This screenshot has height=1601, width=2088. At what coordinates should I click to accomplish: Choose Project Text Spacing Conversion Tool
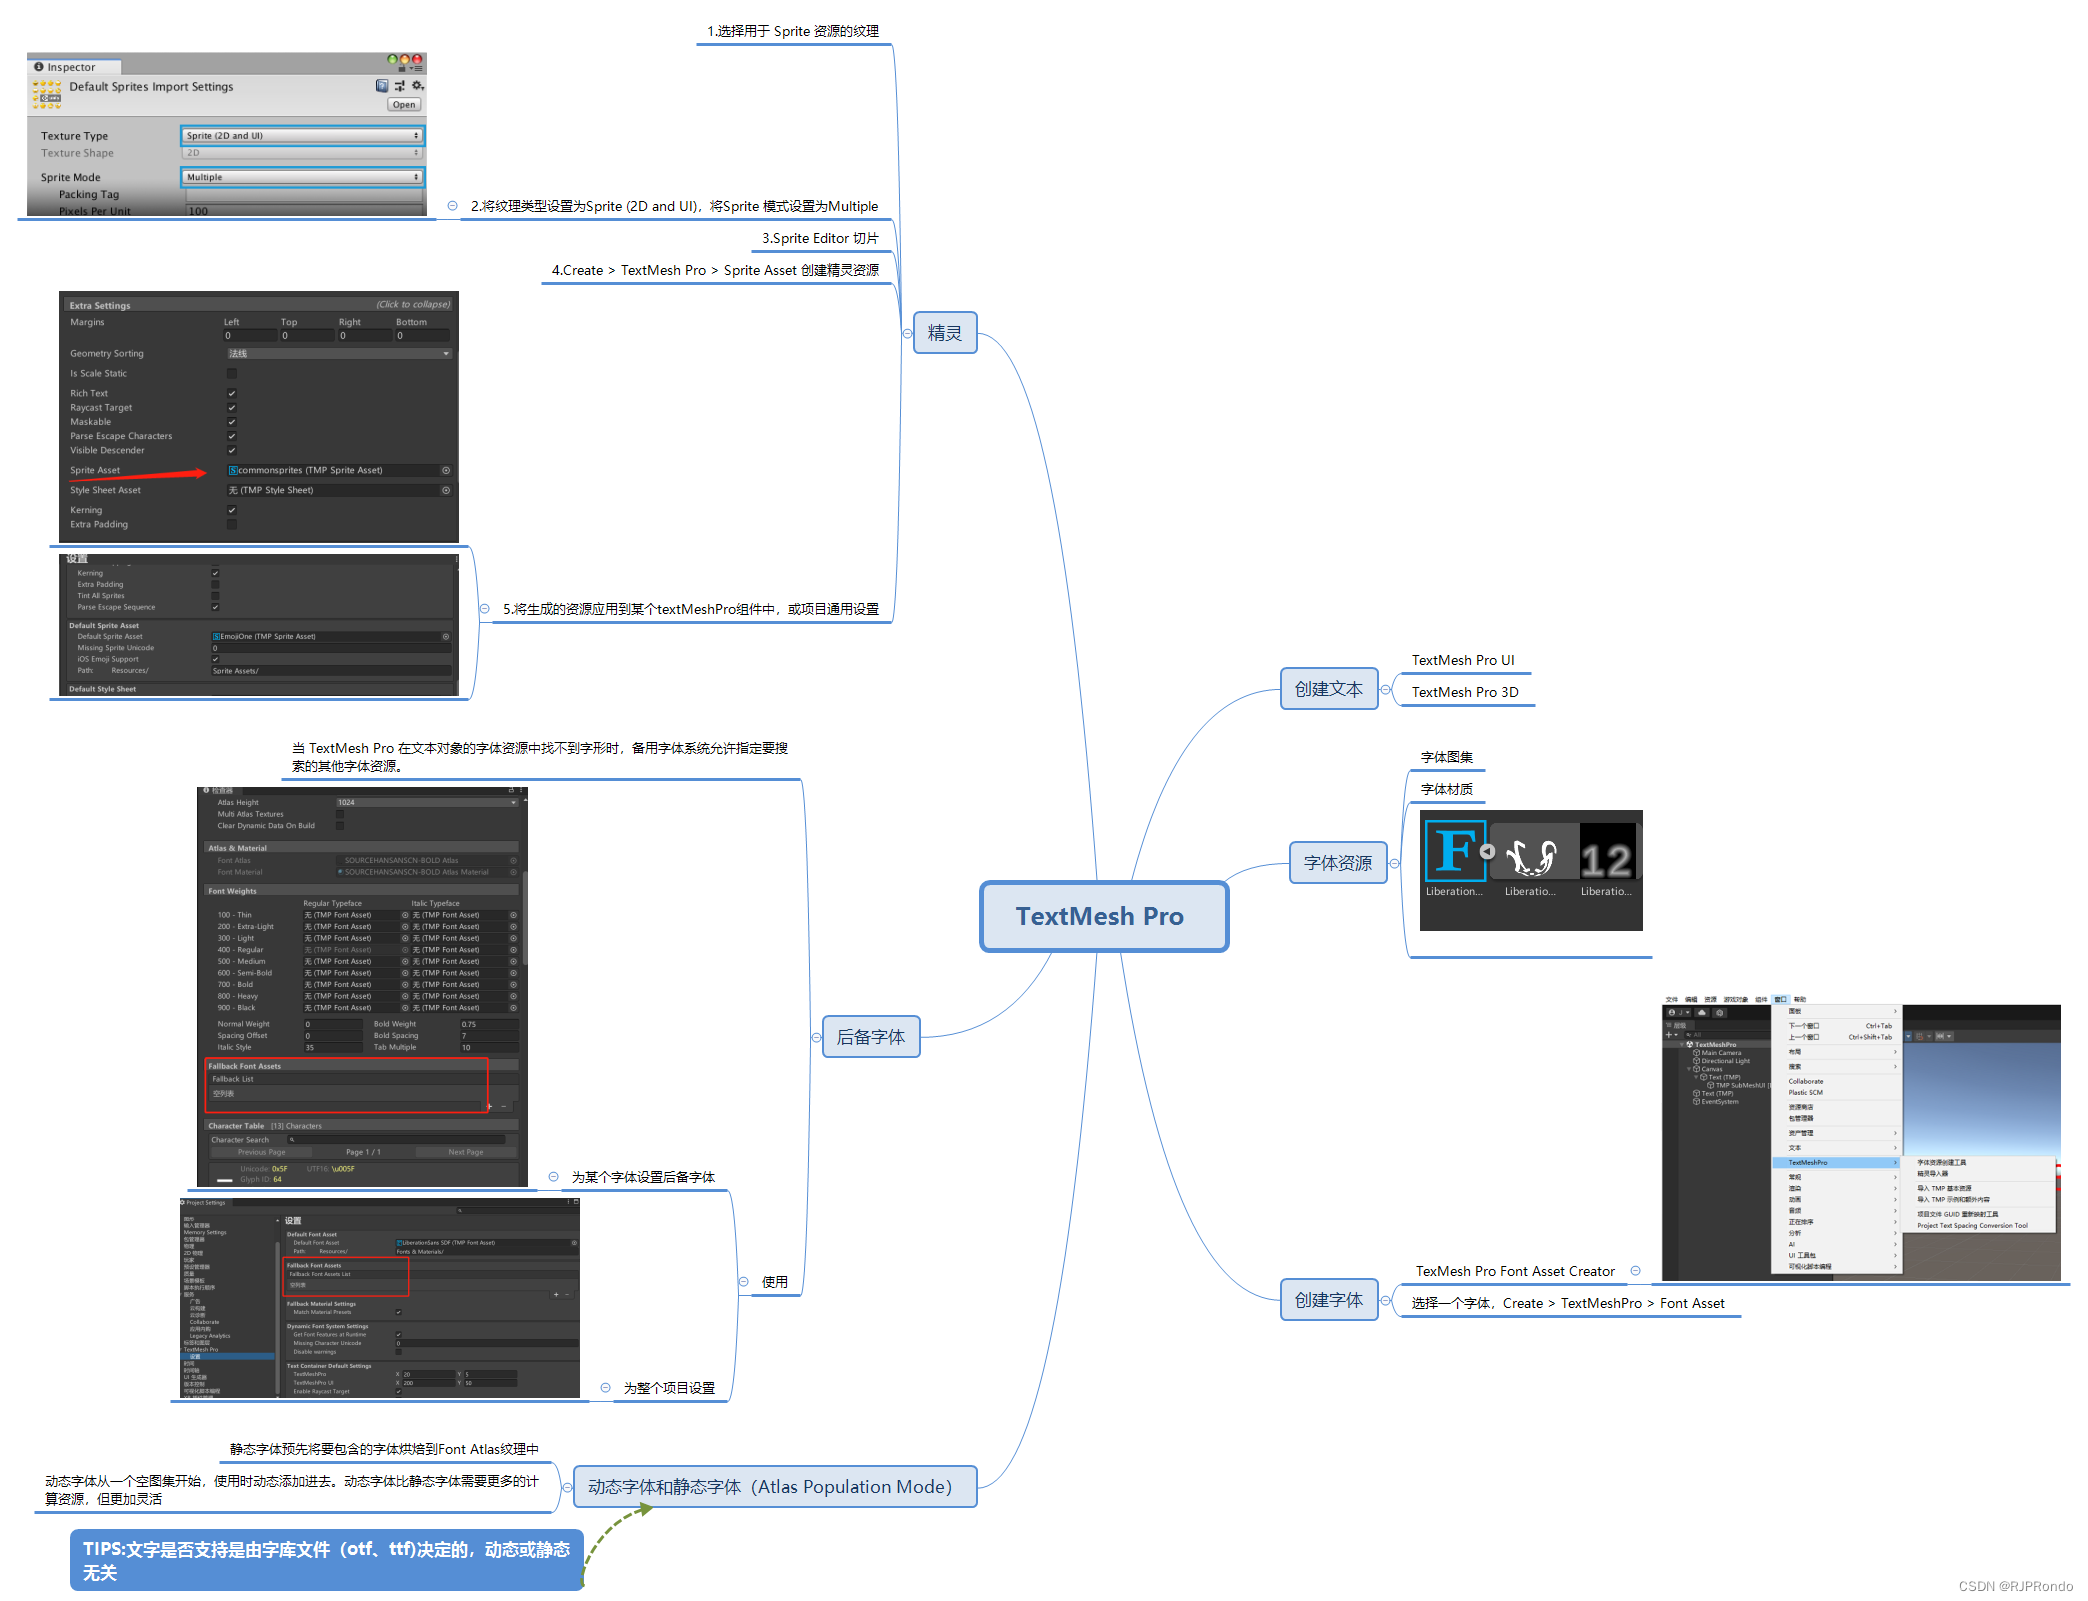click(x=1972, y=1226)
